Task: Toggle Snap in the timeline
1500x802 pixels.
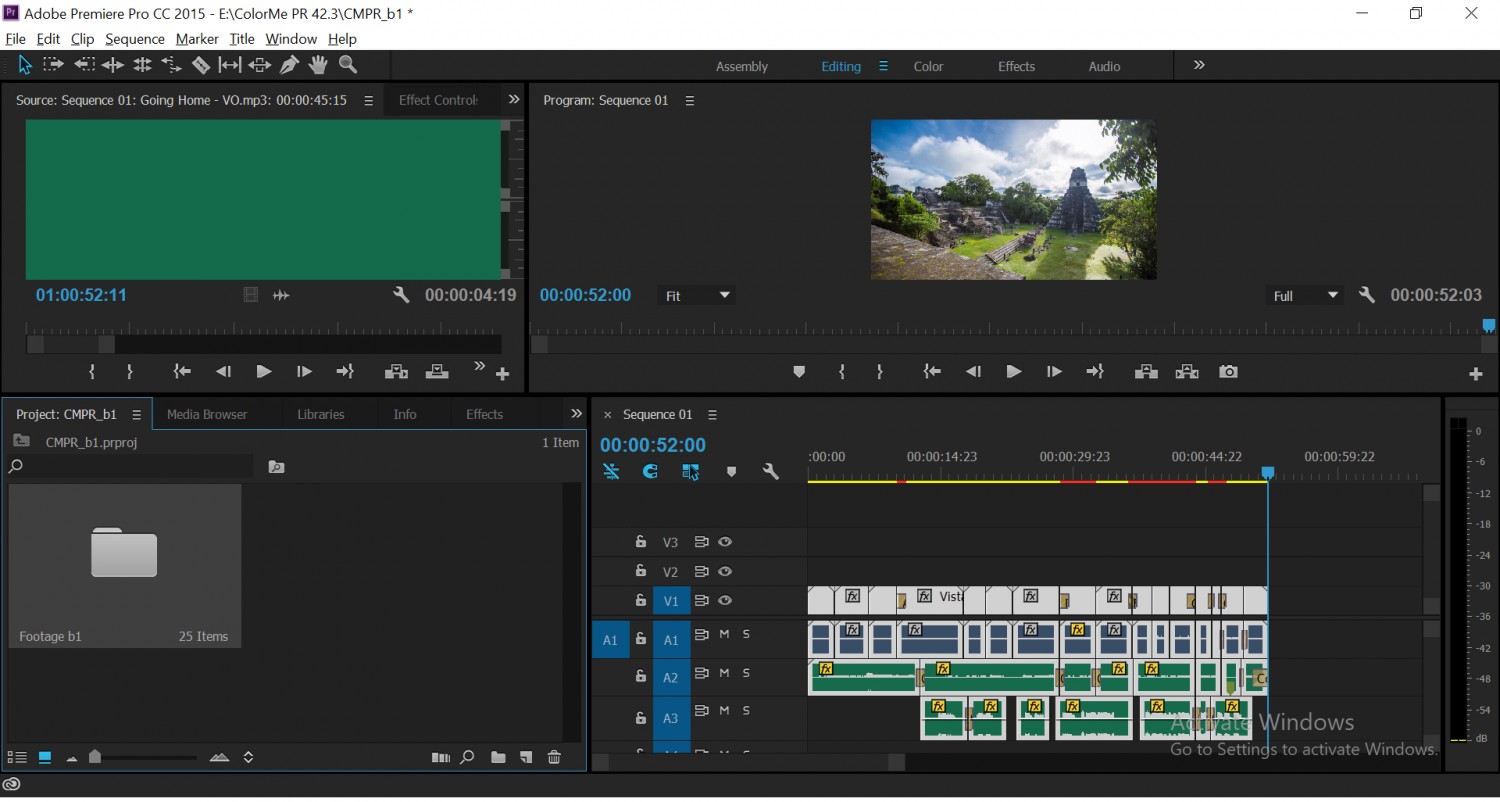Action: 650,471
